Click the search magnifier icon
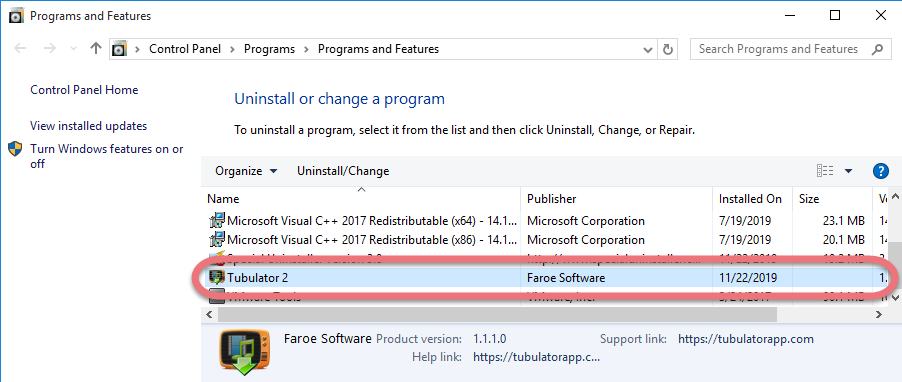902x382 pixels. click(x=877, y=49)
